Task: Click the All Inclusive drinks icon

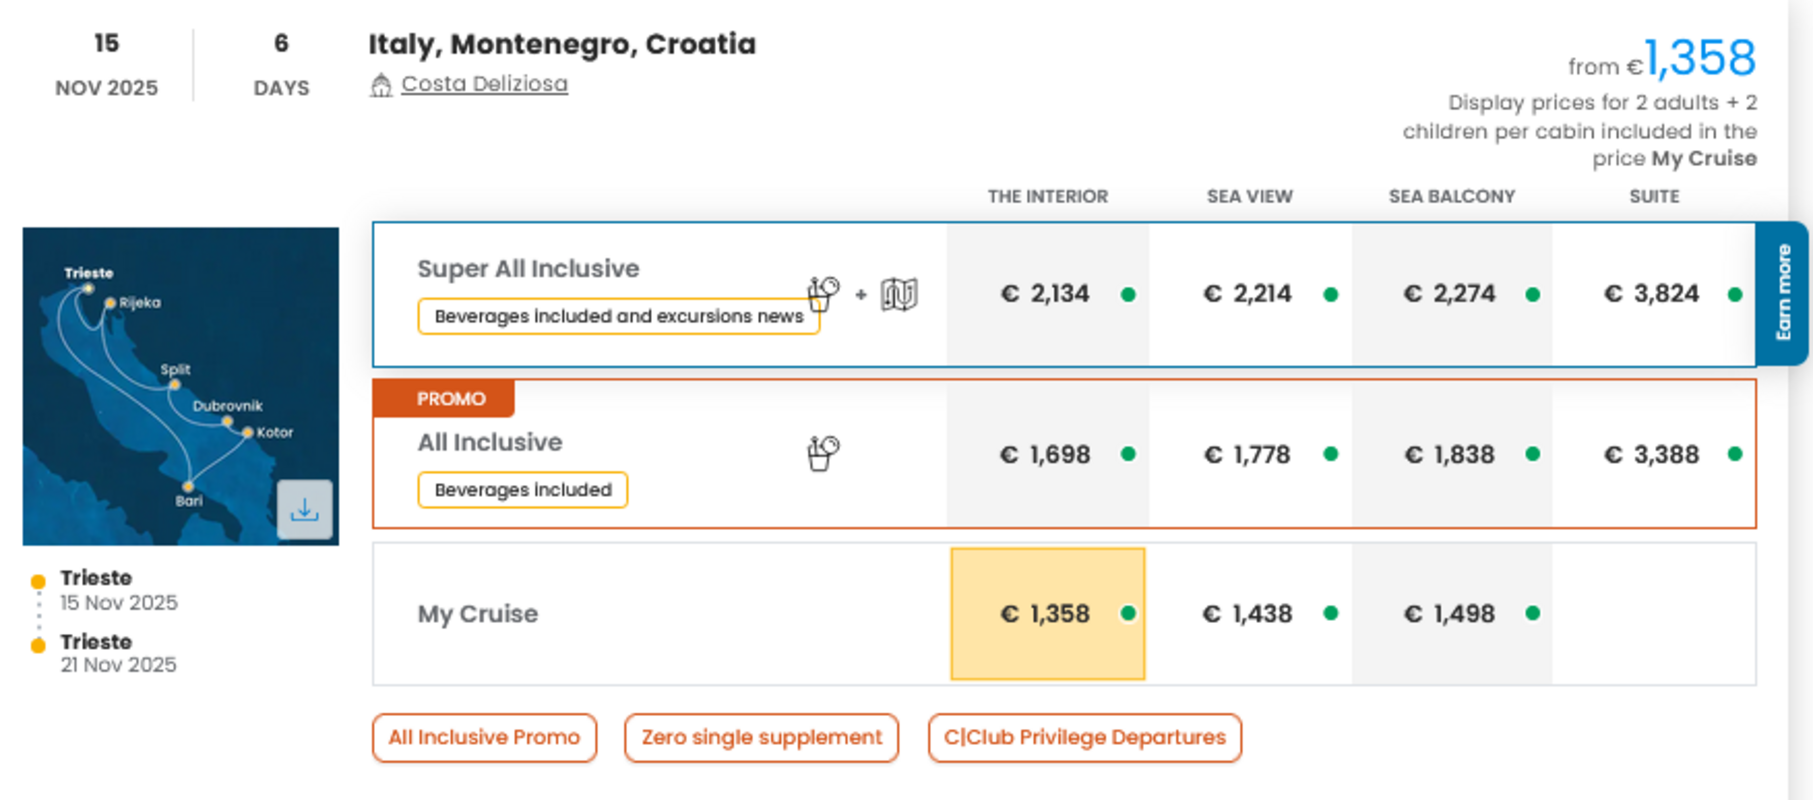Action: (823, 453)
